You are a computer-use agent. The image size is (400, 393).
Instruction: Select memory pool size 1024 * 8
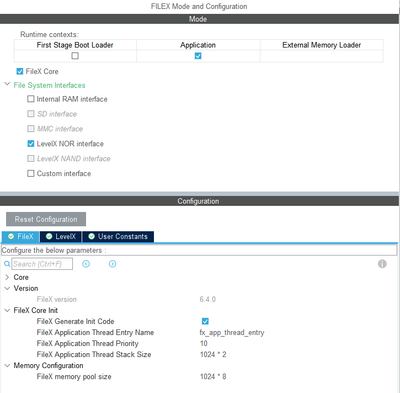213,377
